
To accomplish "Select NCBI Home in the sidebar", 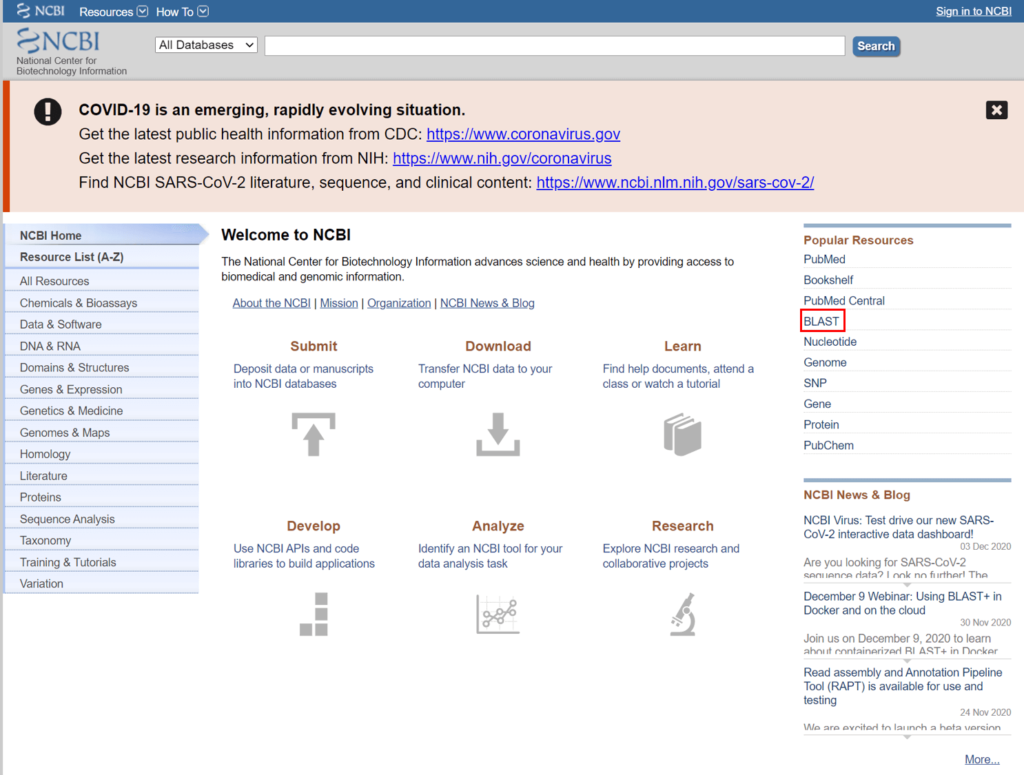I will (102, 235).
